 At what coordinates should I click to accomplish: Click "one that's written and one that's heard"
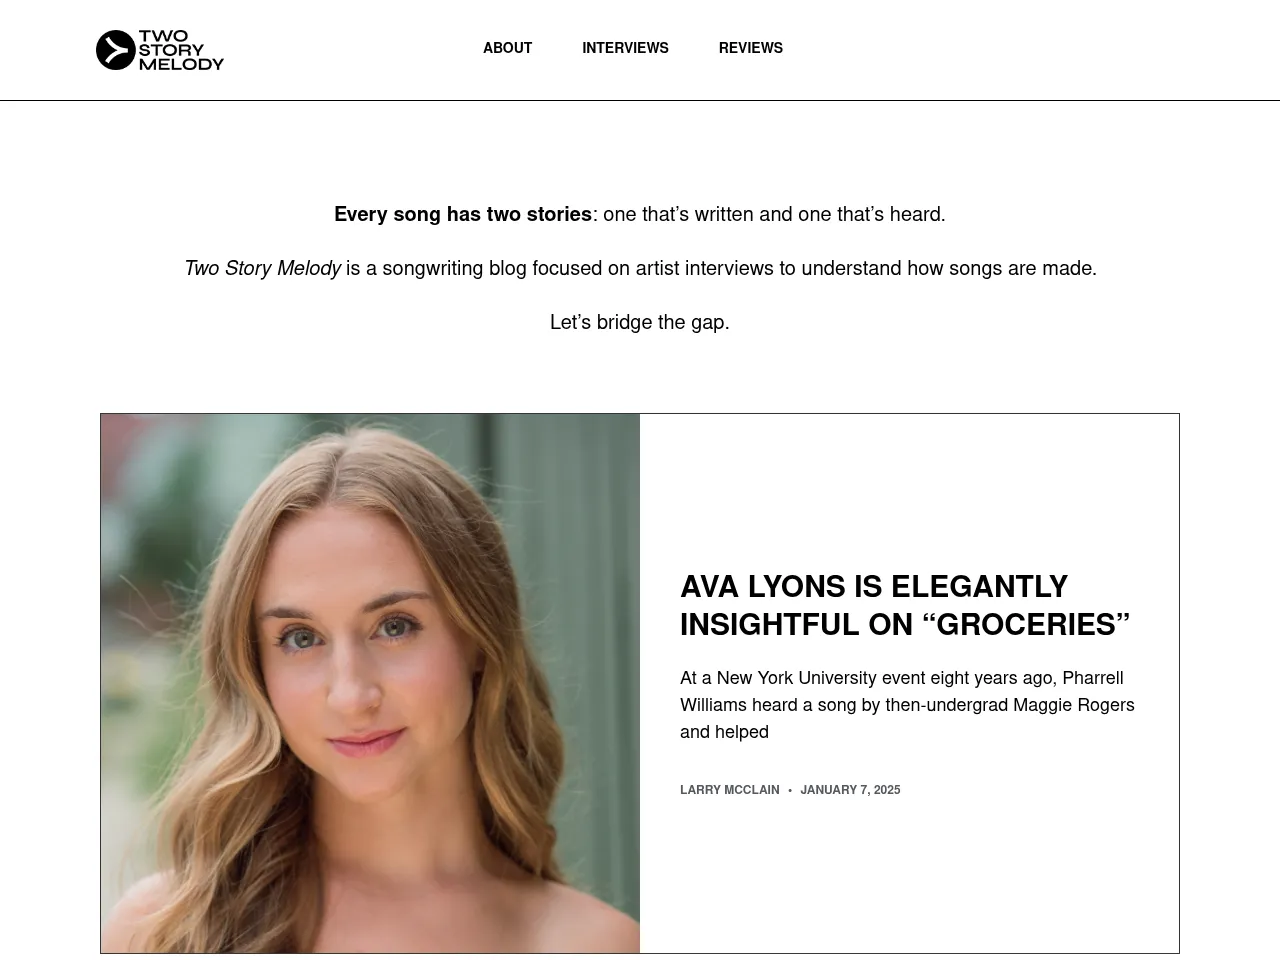[x=774, y=214]
